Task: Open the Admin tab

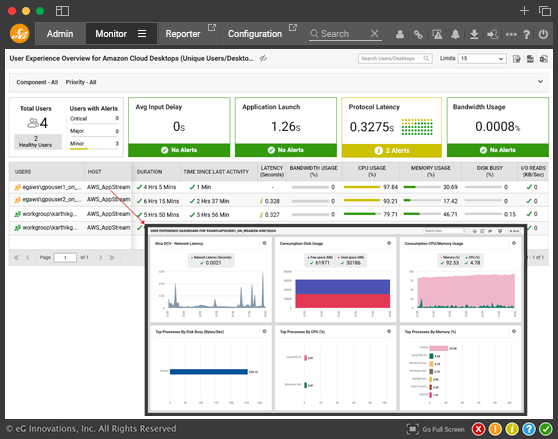Action: pos(60,34)
